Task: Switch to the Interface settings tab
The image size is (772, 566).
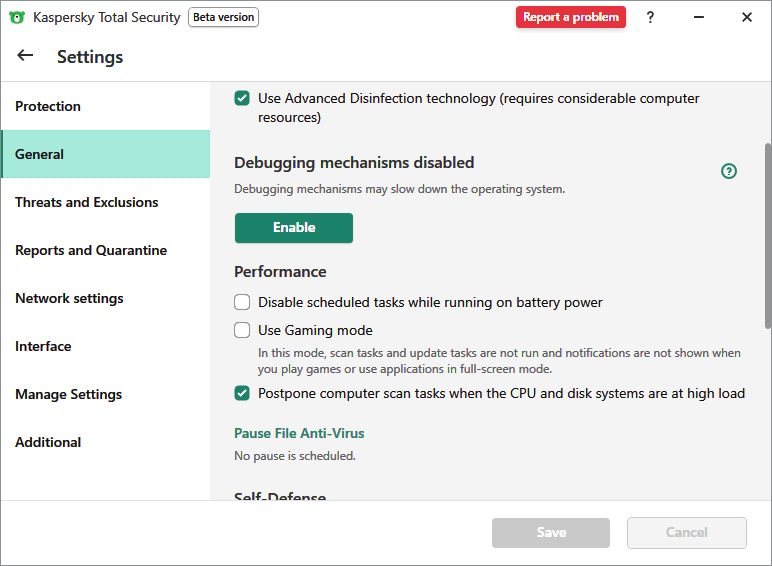Action: tap(43, 346)
